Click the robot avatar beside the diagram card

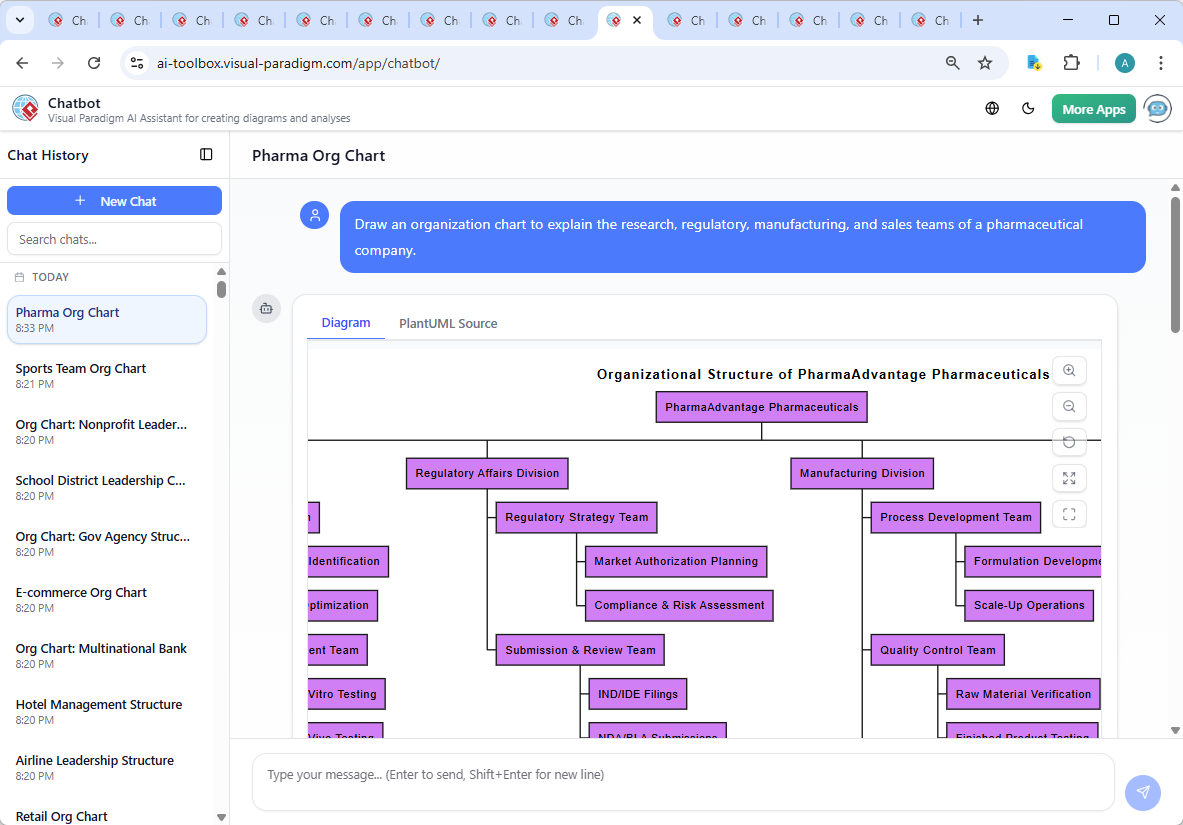pyautogui.click(x=266, y=309)
